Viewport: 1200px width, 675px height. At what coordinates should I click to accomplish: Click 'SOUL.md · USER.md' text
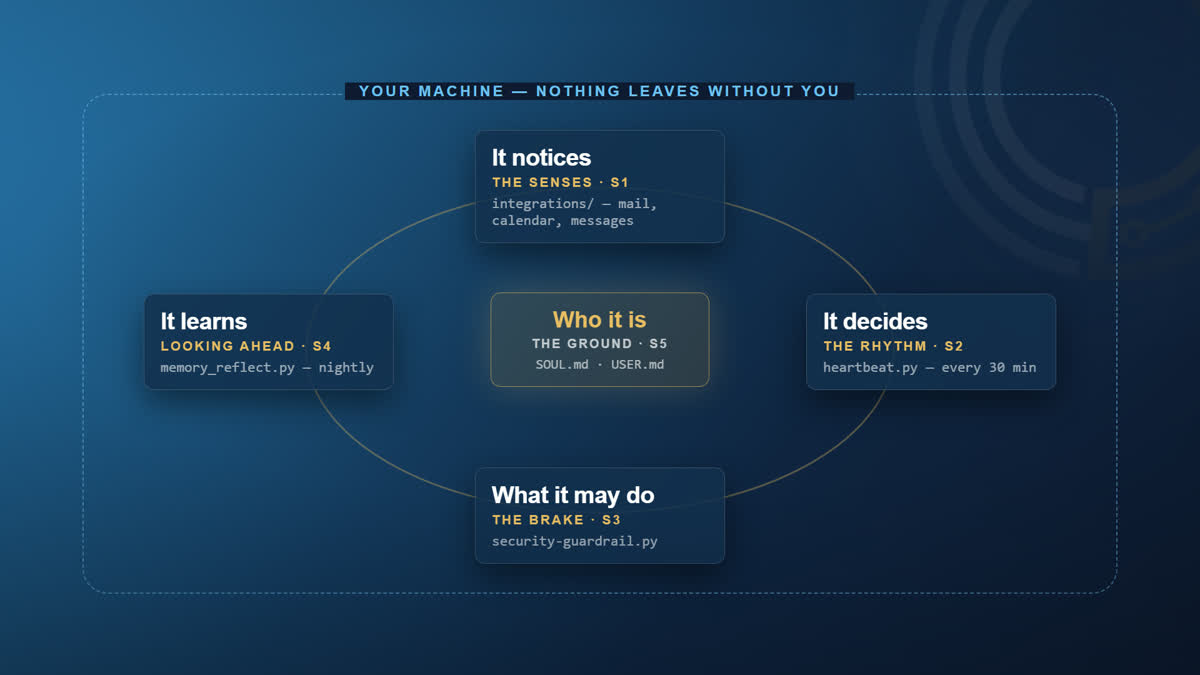600,365
